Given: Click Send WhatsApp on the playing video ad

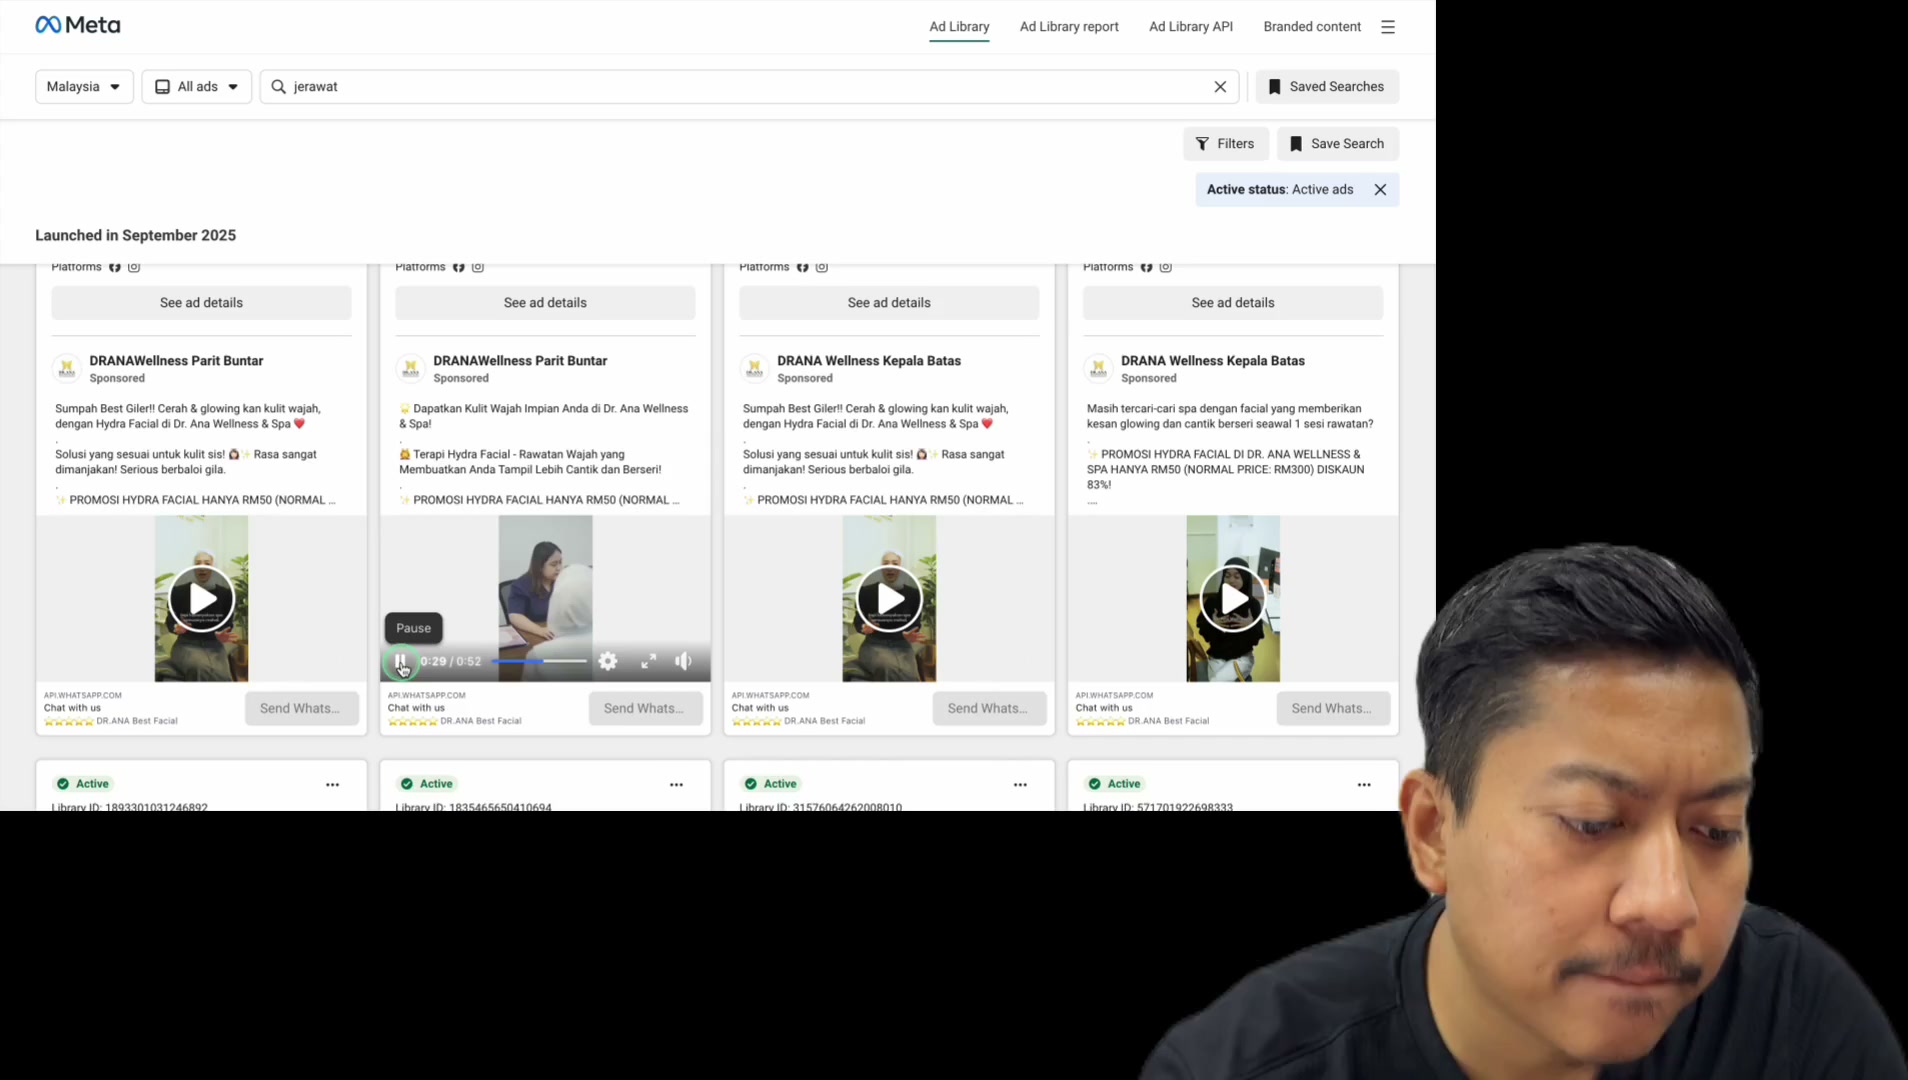Looking at the screenshot, I should coord(646,709).
